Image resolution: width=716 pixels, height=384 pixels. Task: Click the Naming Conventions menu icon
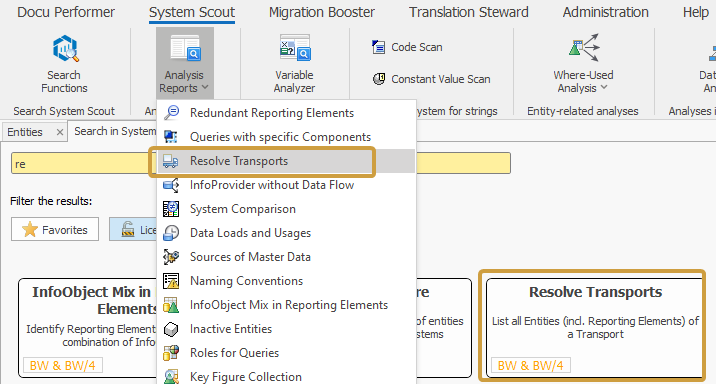[171, 281]
